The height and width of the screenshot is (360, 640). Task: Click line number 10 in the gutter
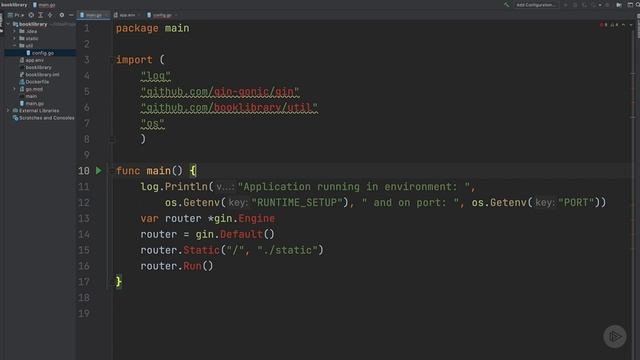(84, 171)
